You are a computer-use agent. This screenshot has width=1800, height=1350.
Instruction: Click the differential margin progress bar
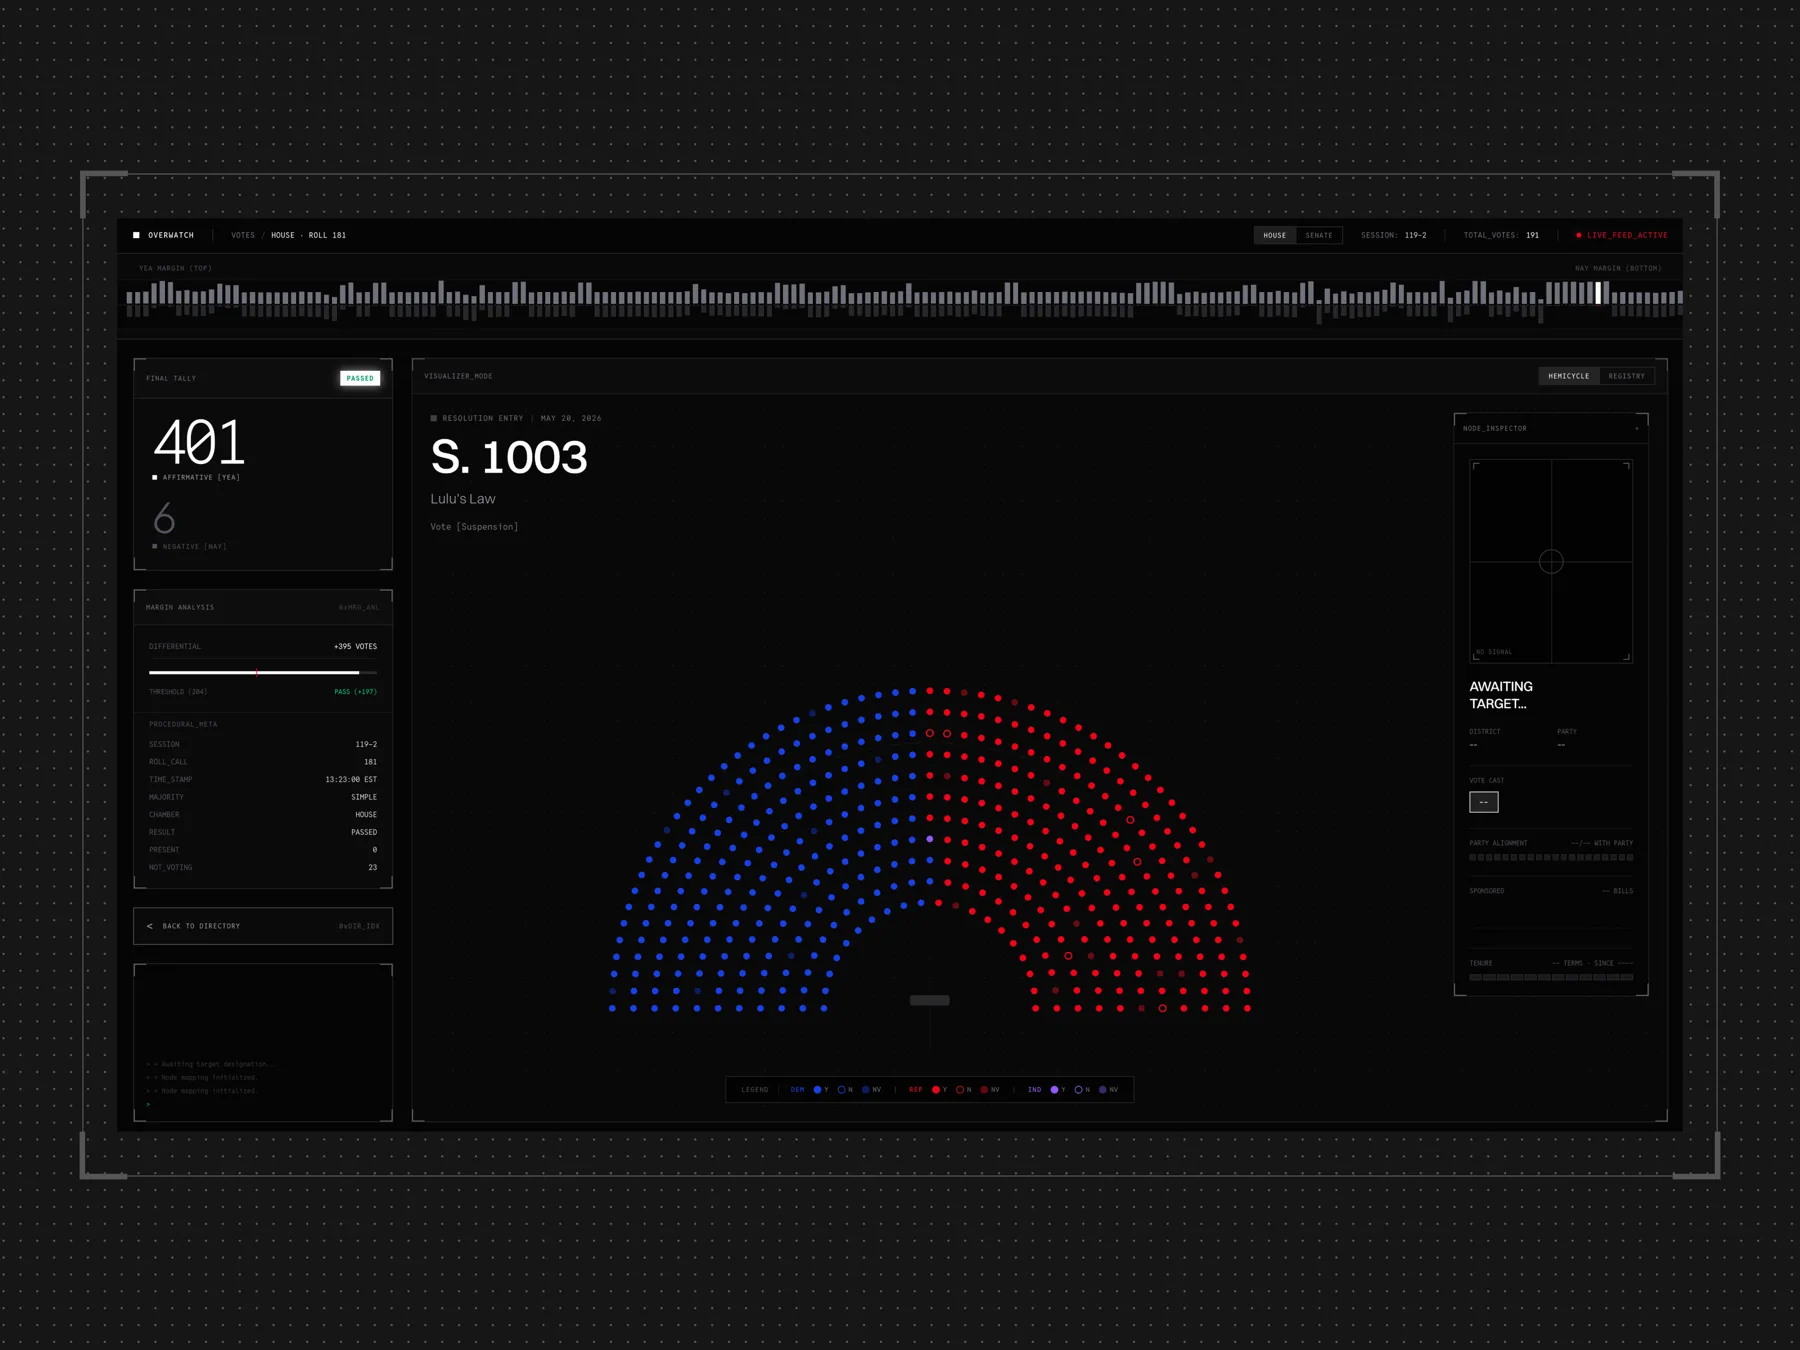tap(263, 672)
